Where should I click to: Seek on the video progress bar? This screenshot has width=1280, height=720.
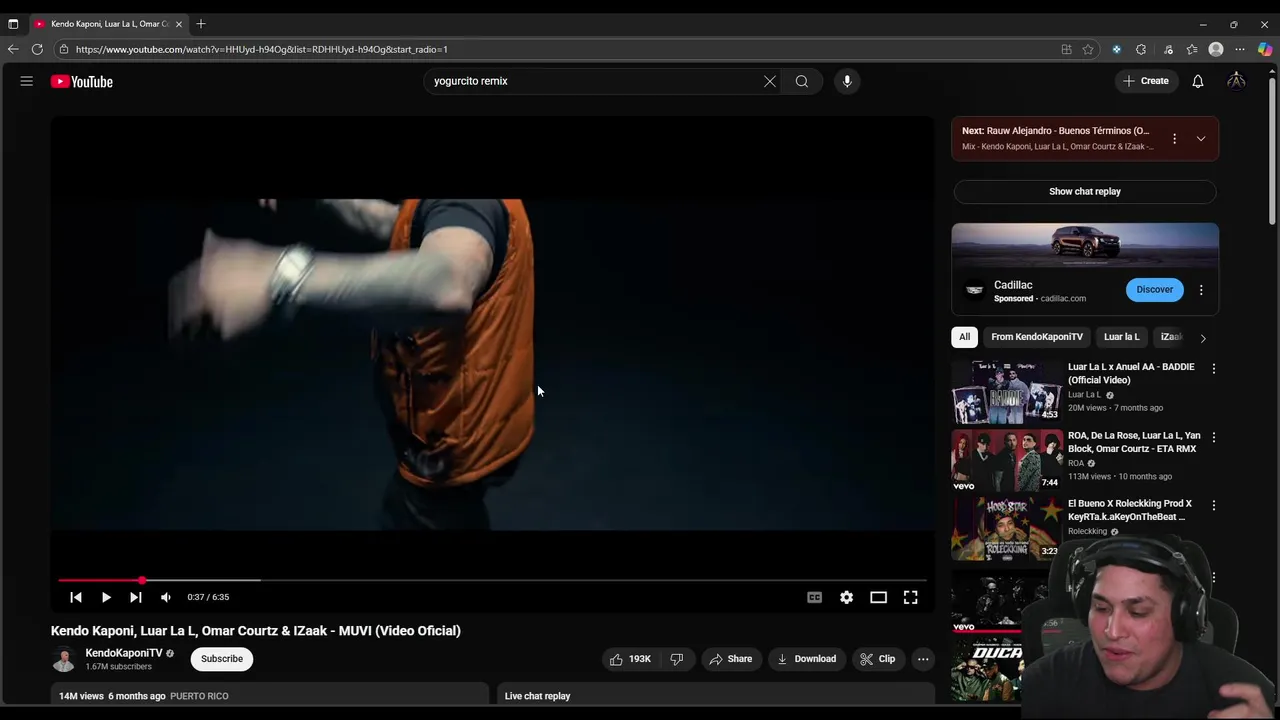coord(492,580)
